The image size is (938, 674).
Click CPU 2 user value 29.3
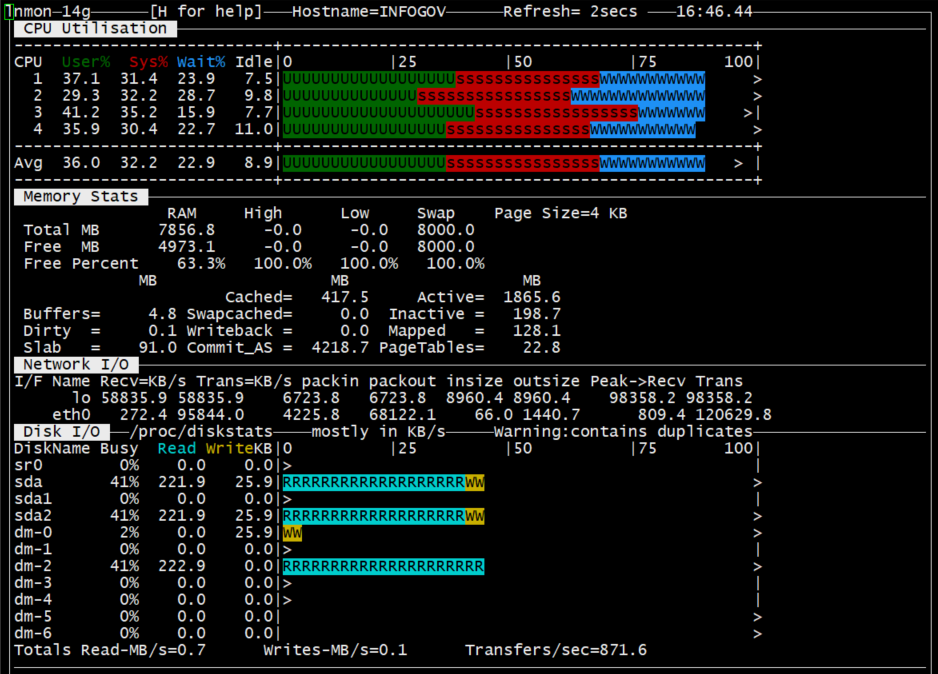coord(81,96)
